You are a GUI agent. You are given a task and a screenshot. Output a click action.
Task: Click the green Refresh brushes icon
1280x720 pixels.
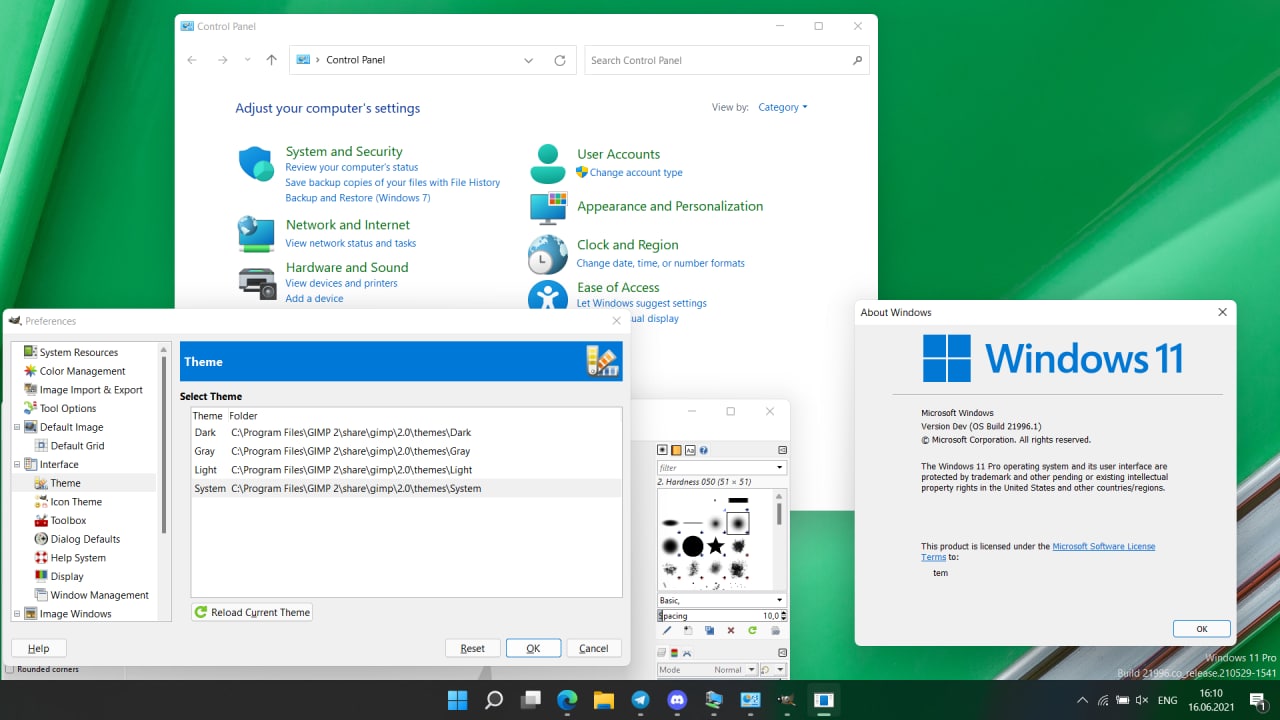point(752,631)
